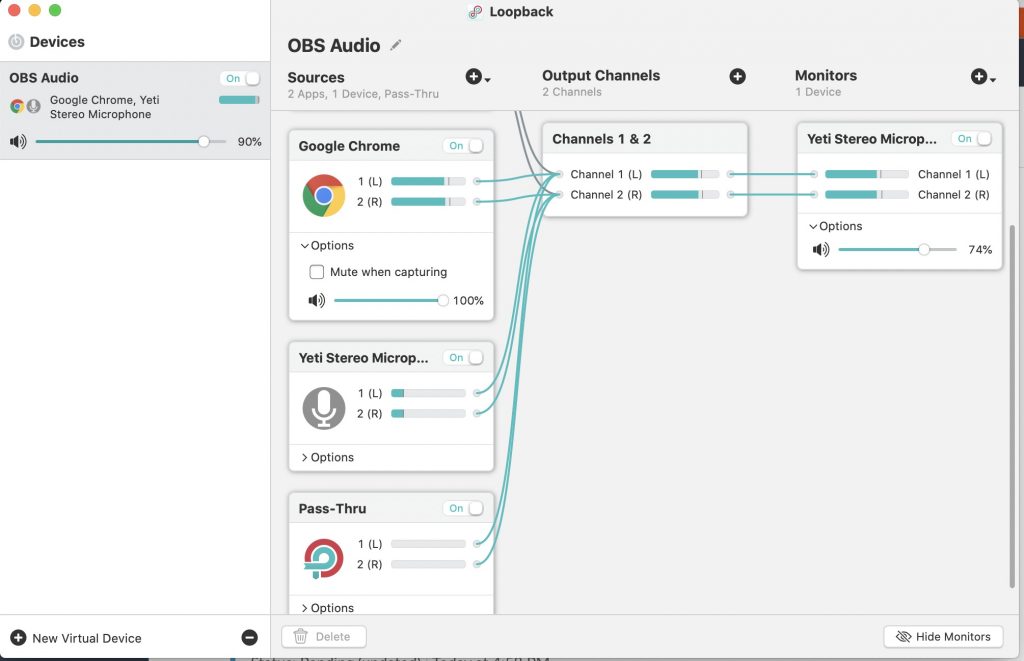Click the hide-eye icon on Hide Monitors
Screen dimensions: 1024x661
[903, 636]
